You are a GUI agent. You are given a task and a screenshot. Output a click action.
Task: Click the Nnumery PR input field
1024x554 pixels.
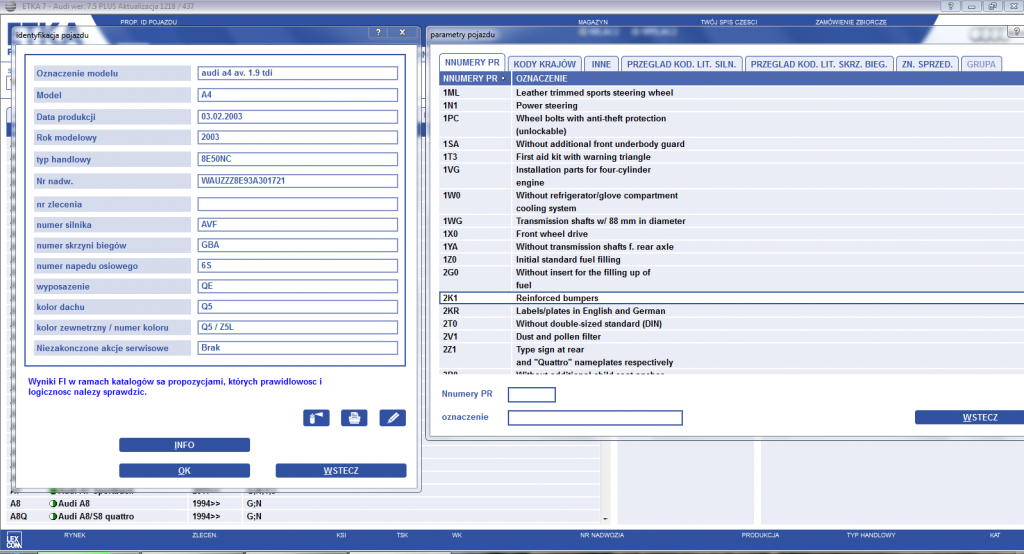[x=532, y=395]
